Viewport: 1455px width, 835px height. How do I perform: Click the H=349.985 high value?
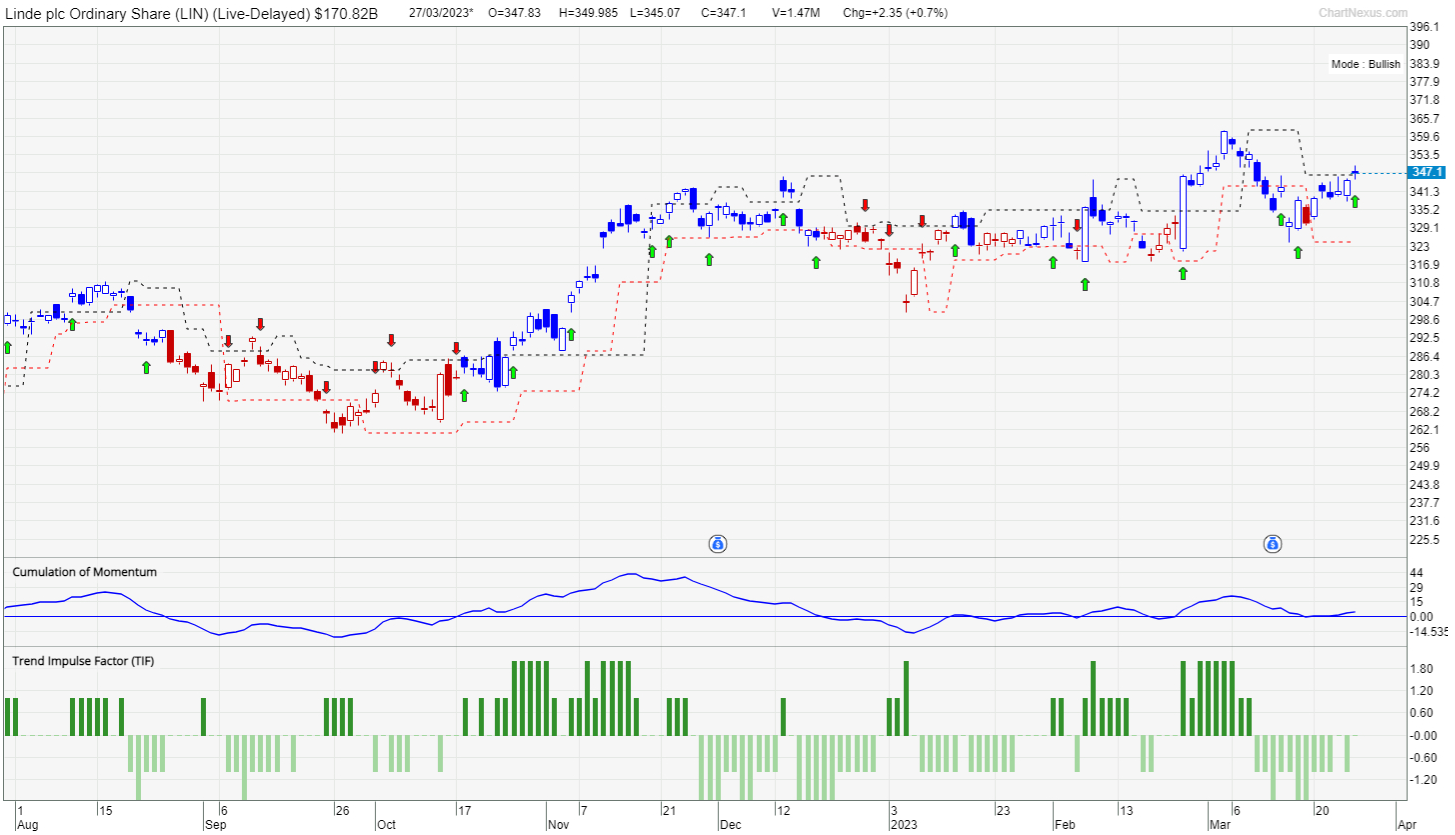point(587,13)
